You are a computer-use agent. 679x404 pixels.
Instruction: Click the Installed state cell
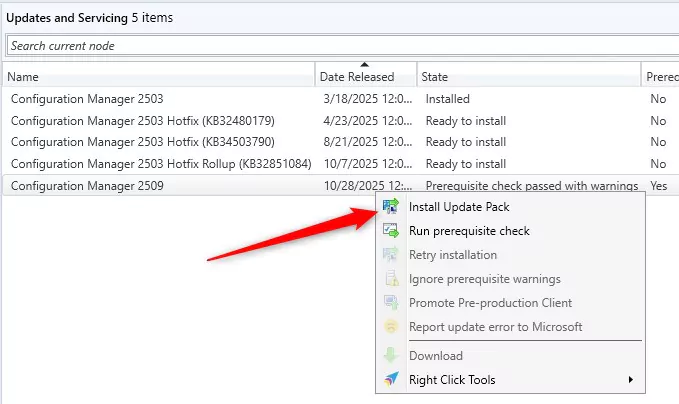447,99
